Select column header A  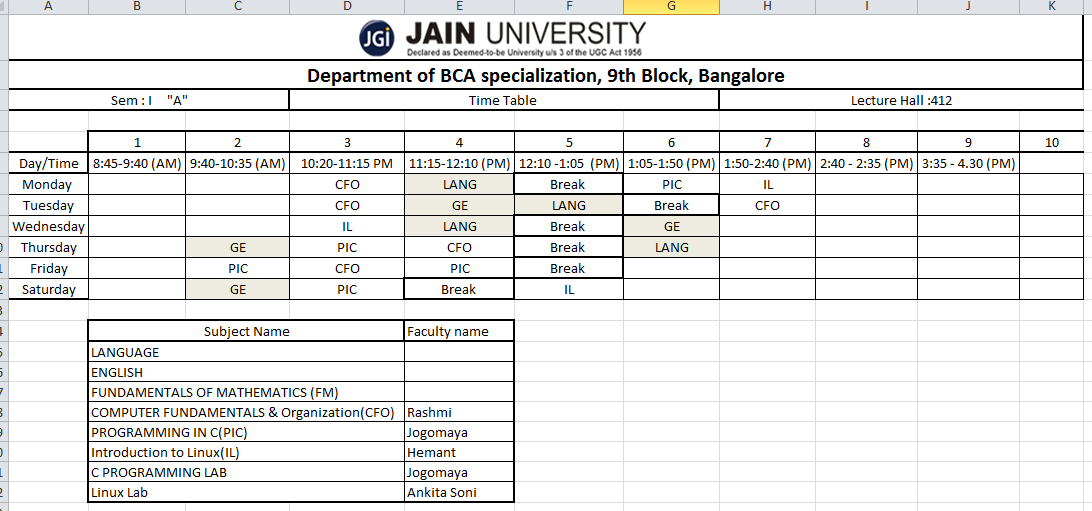[48, 6]
